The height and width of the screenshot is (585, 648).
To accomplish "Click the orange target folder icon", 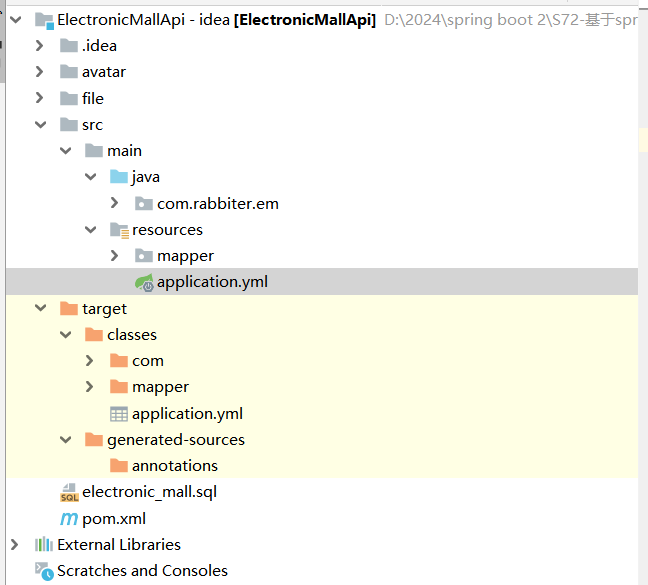I will coord(69,309).
